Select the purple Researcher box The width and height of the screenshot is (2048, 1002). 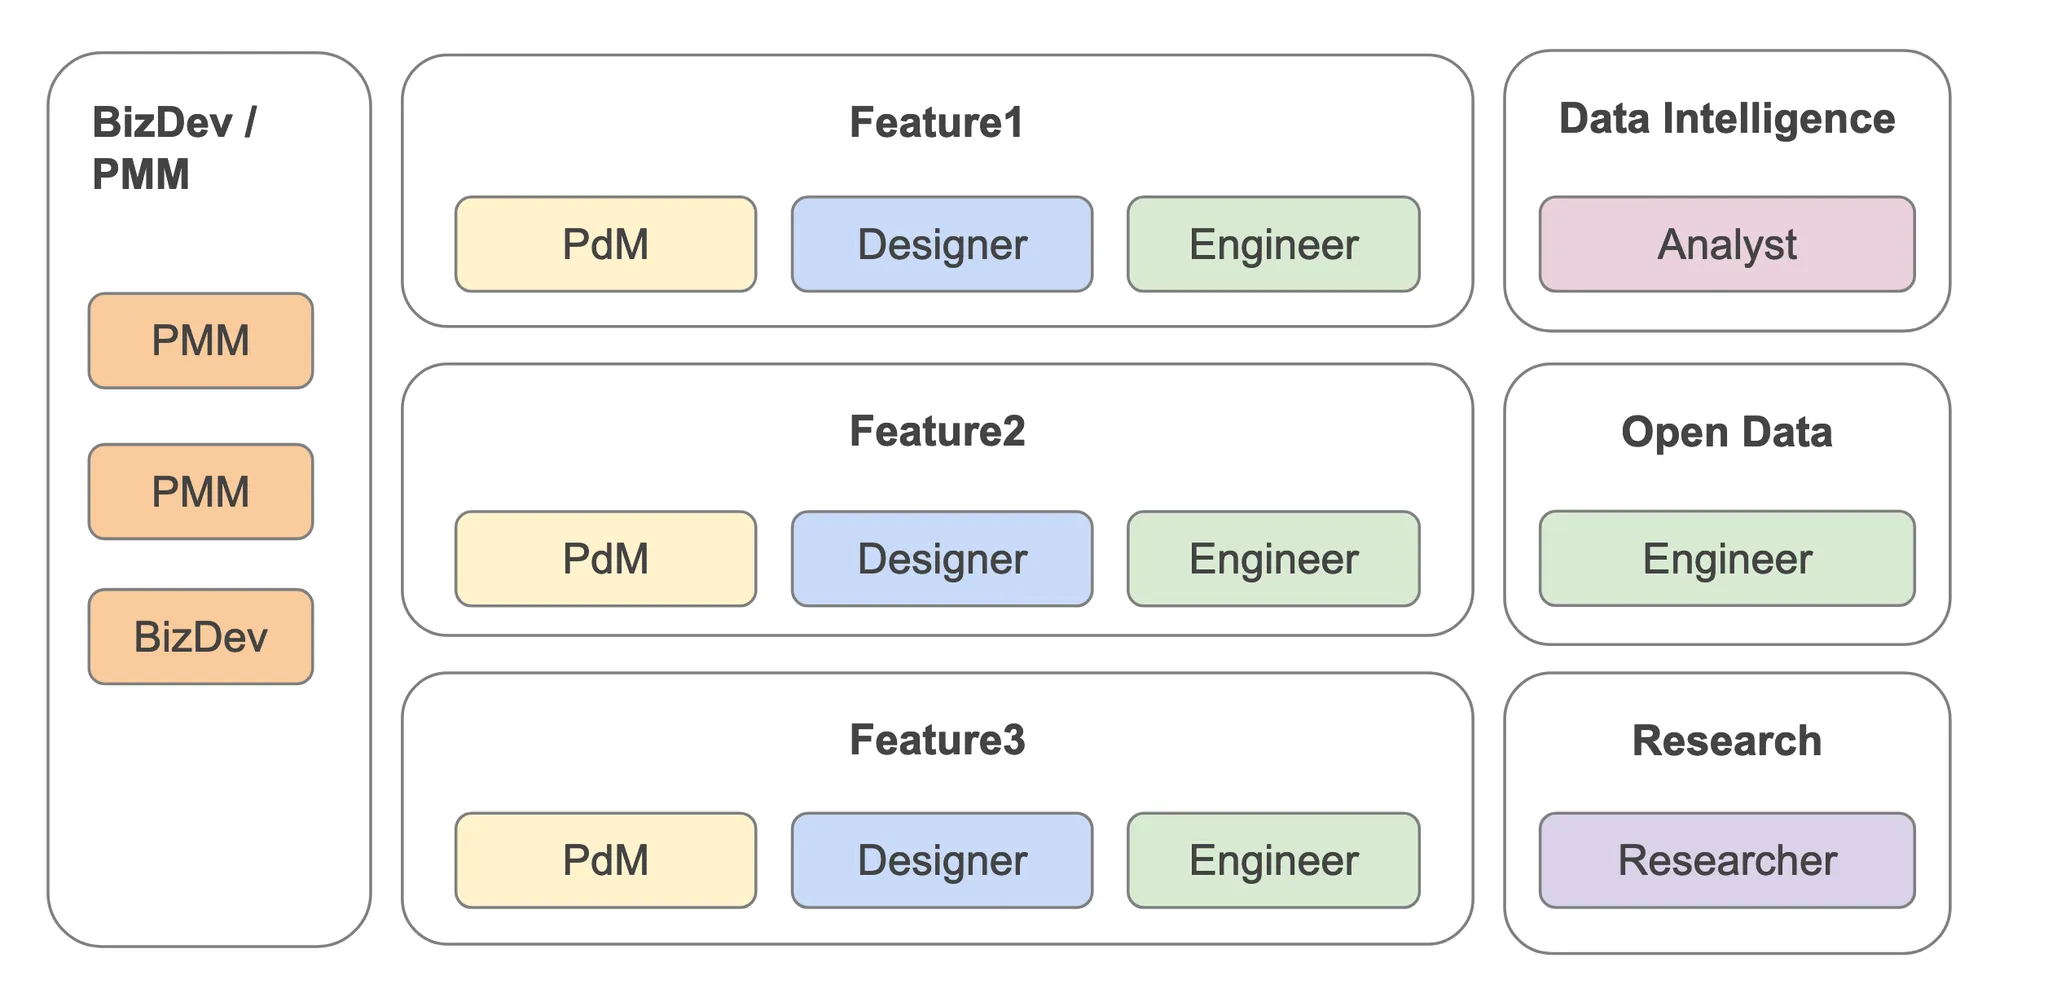1727,860
